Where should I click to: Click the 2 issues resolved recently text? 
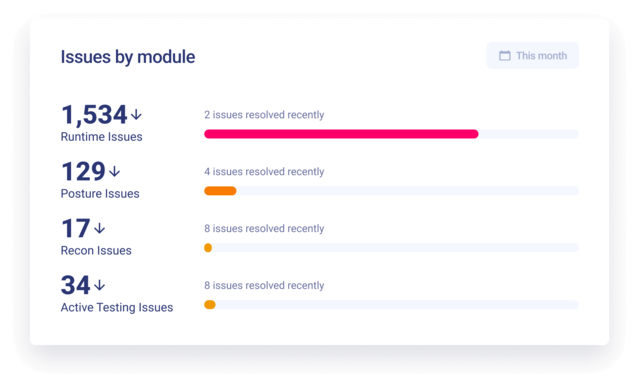click(264, 115)
